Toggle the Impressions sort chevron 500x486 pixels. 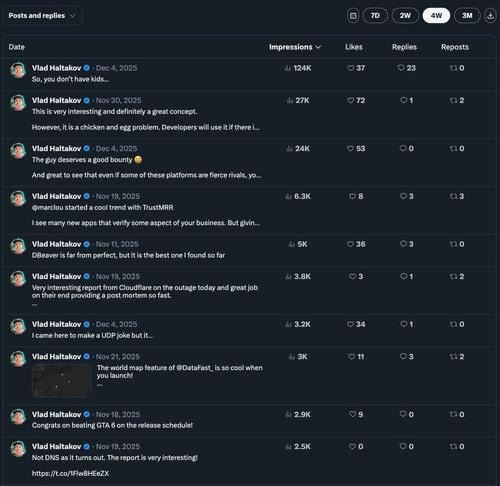point(318,47)
